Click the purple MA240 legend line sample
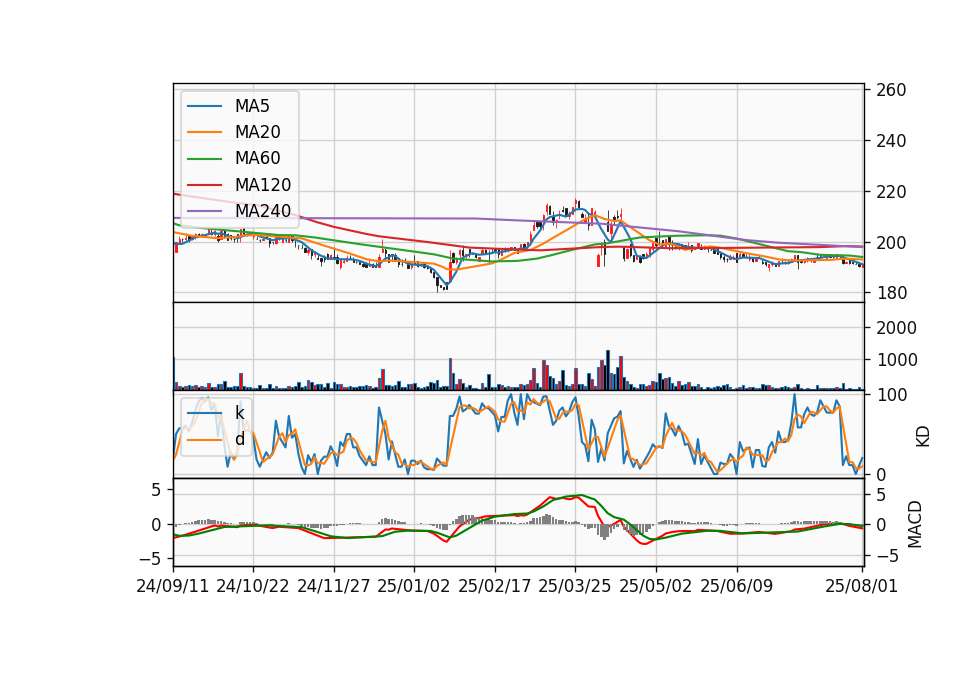The height and width of the screenshot is (690, 960). pyautogui.click(x=204, y=211)
